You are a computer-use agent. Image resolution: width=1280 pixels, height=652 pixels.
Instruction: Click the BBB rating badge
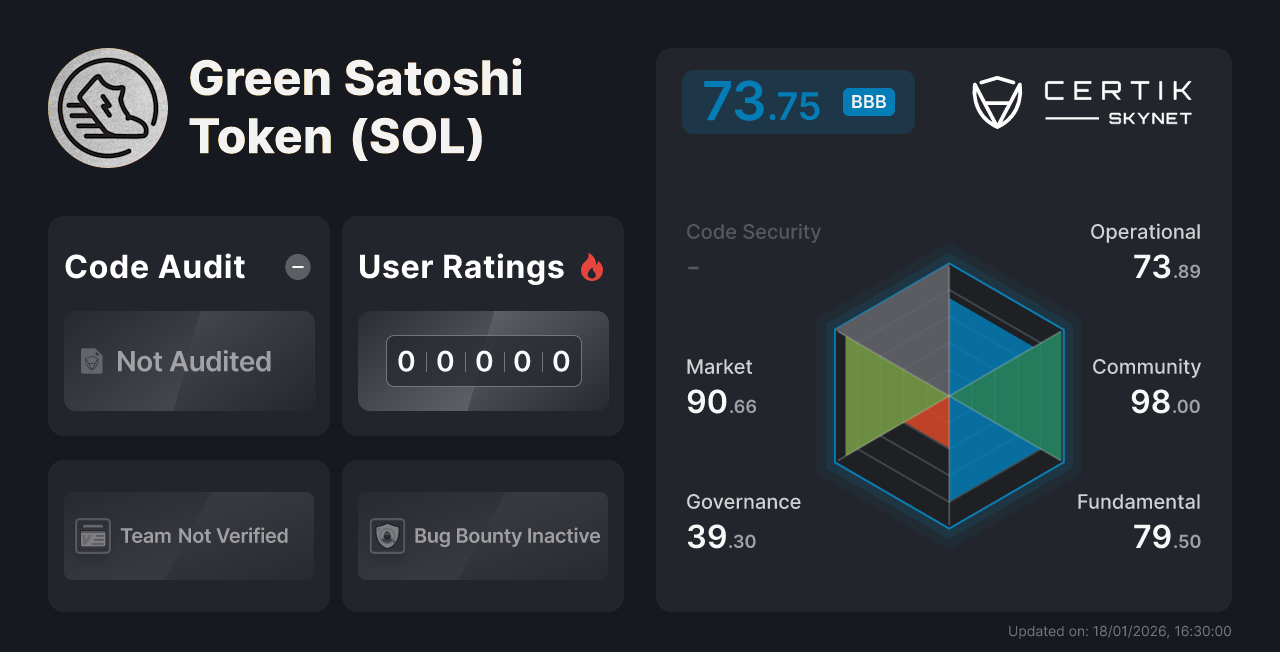click(868, 102)
